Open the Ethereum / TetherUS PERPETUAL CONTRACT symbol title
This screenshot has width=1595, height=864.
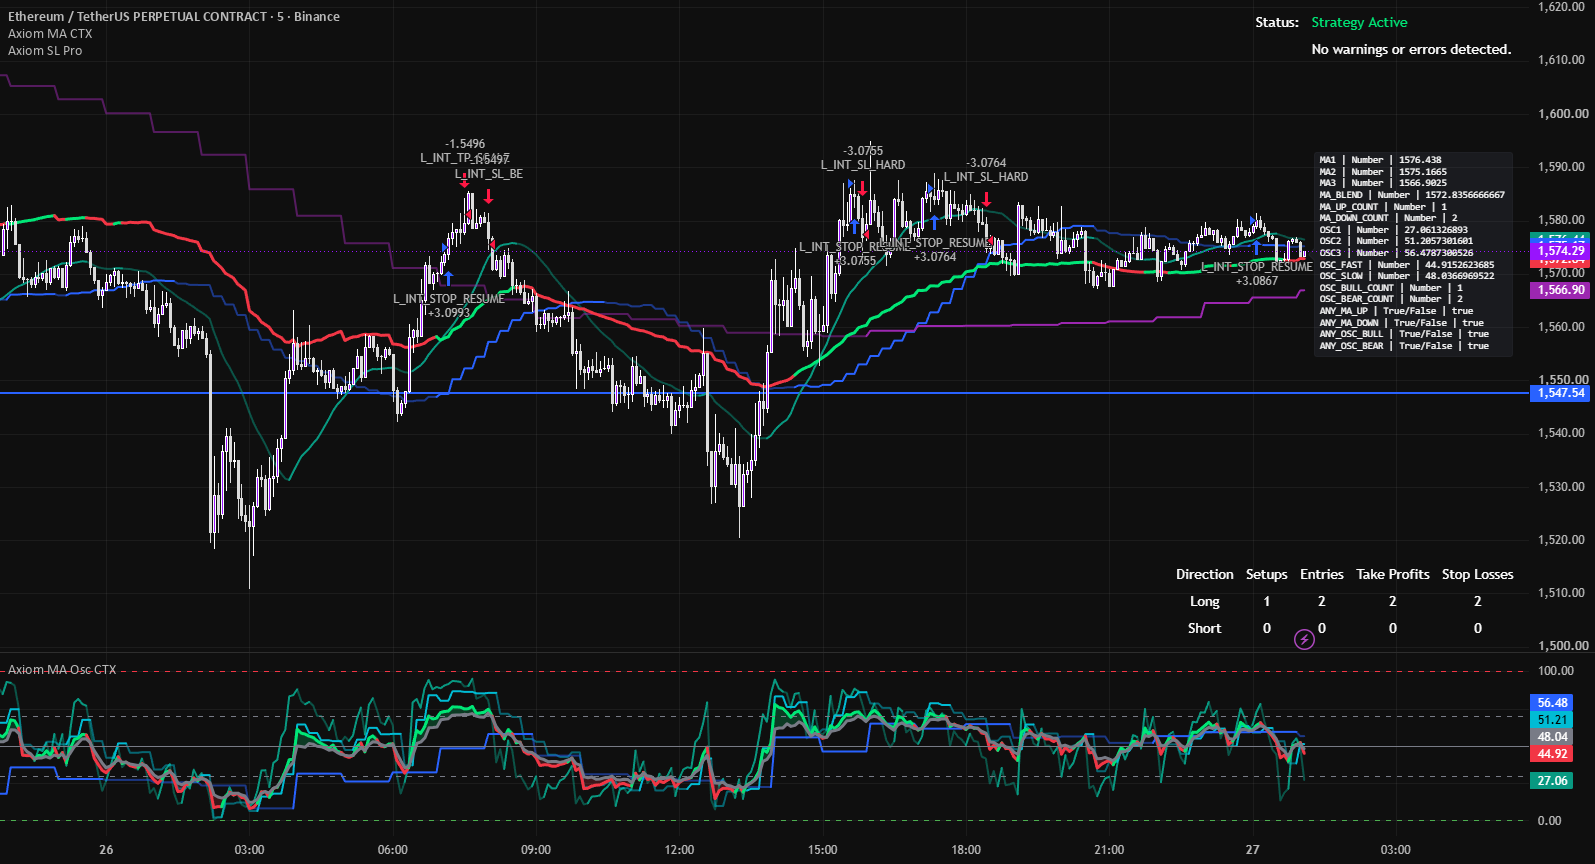[x=174, y=17]
